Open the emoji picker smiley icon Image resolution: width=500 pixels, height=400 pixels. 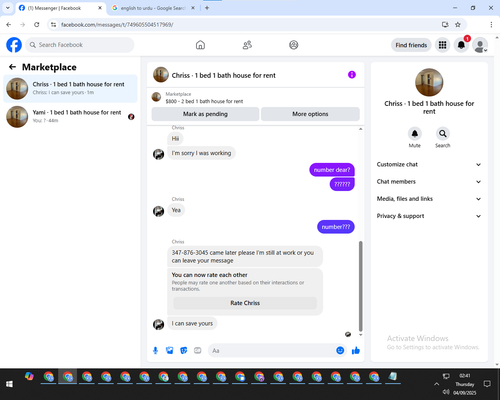[340, 350]
